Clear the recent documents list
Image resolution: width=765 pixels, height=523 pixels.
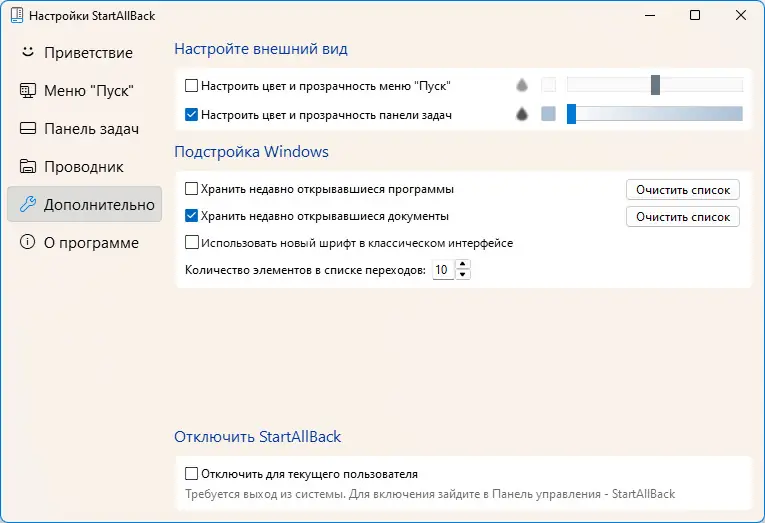coord(683,216)
